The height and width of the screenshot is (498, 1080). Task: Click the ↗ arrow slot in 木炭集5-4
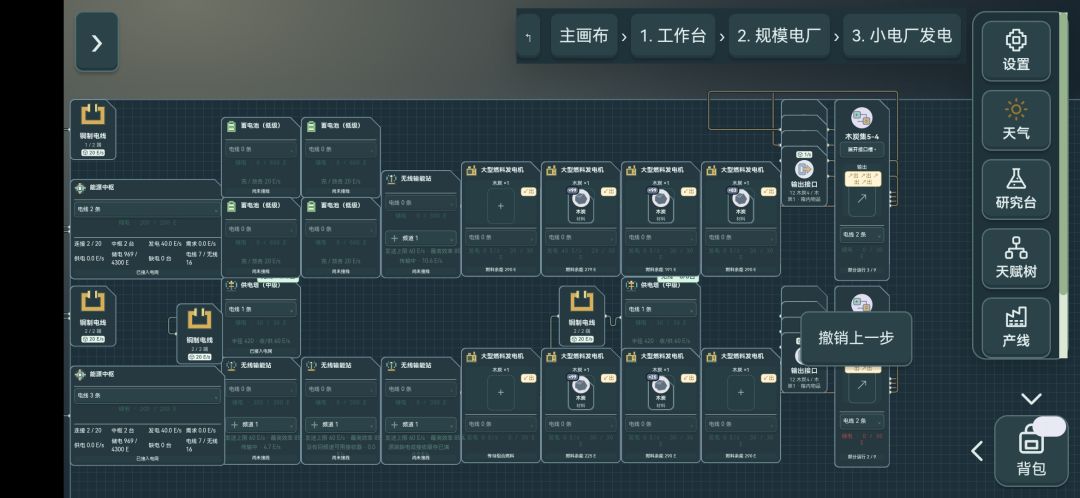click(861, 200)
